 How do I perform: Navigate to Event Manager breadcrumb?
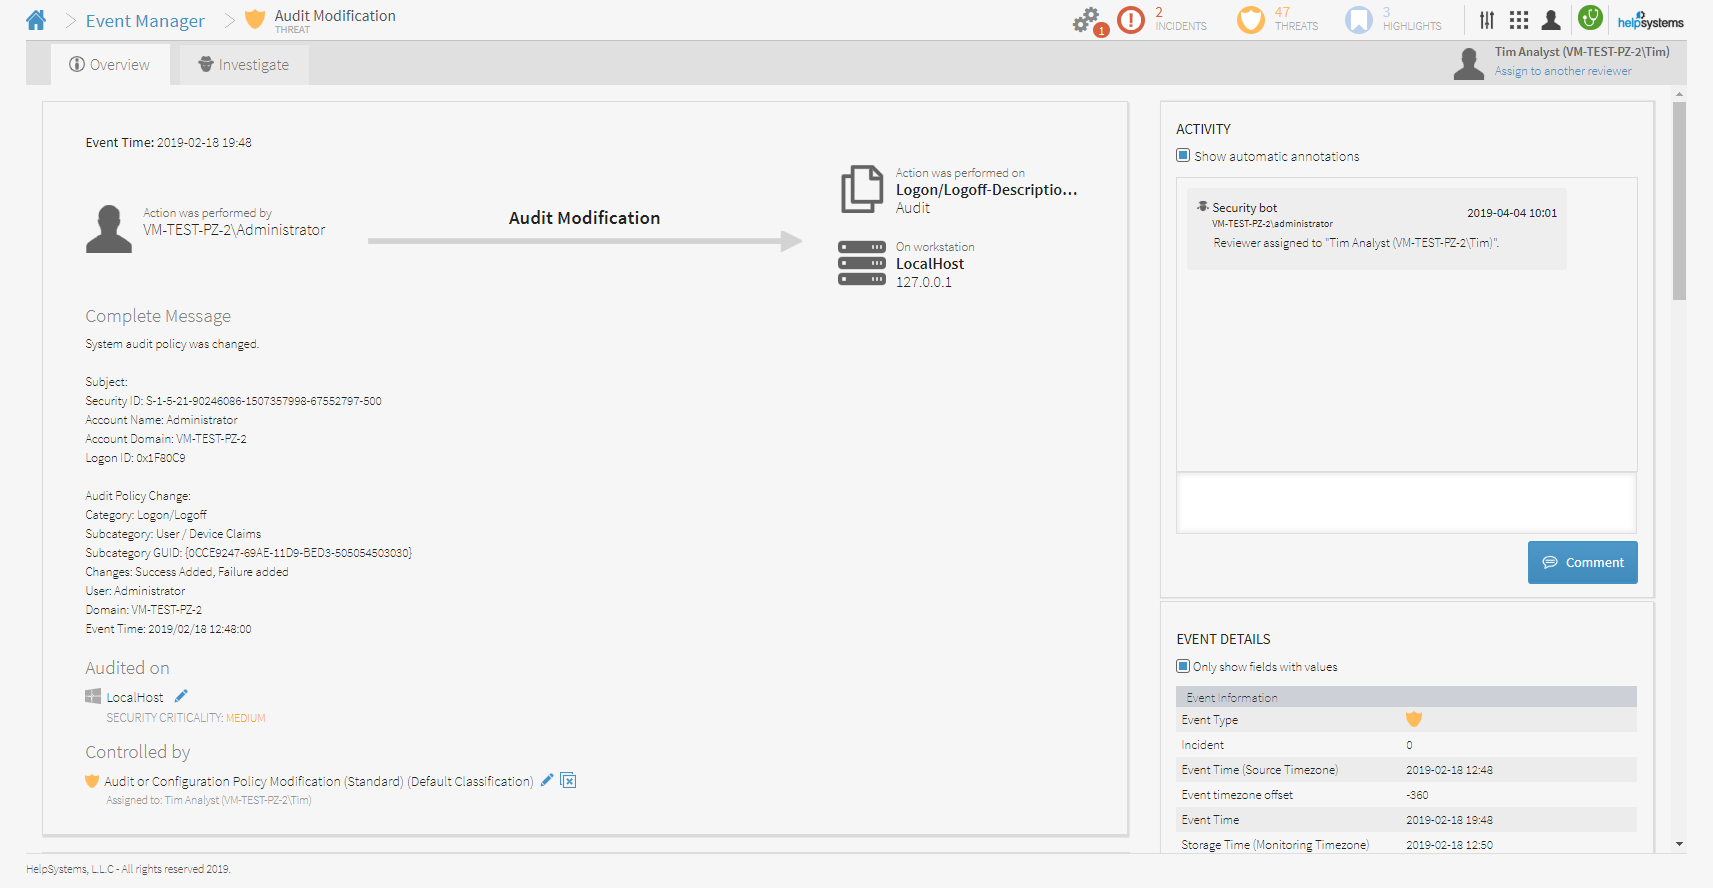145,21
